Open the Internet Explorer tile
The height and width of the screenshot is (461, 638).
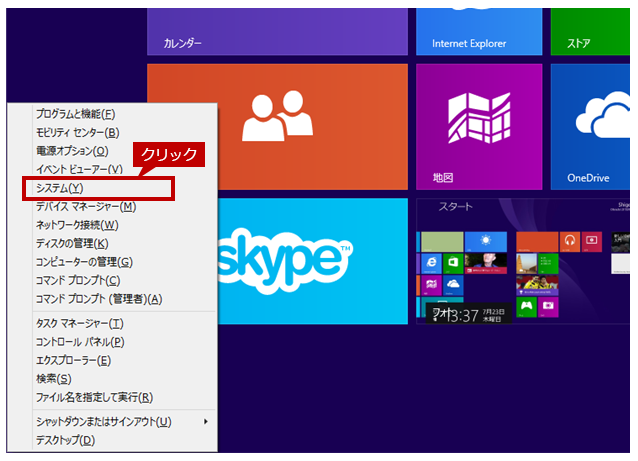pyautogui.click(x=479, y=31)
